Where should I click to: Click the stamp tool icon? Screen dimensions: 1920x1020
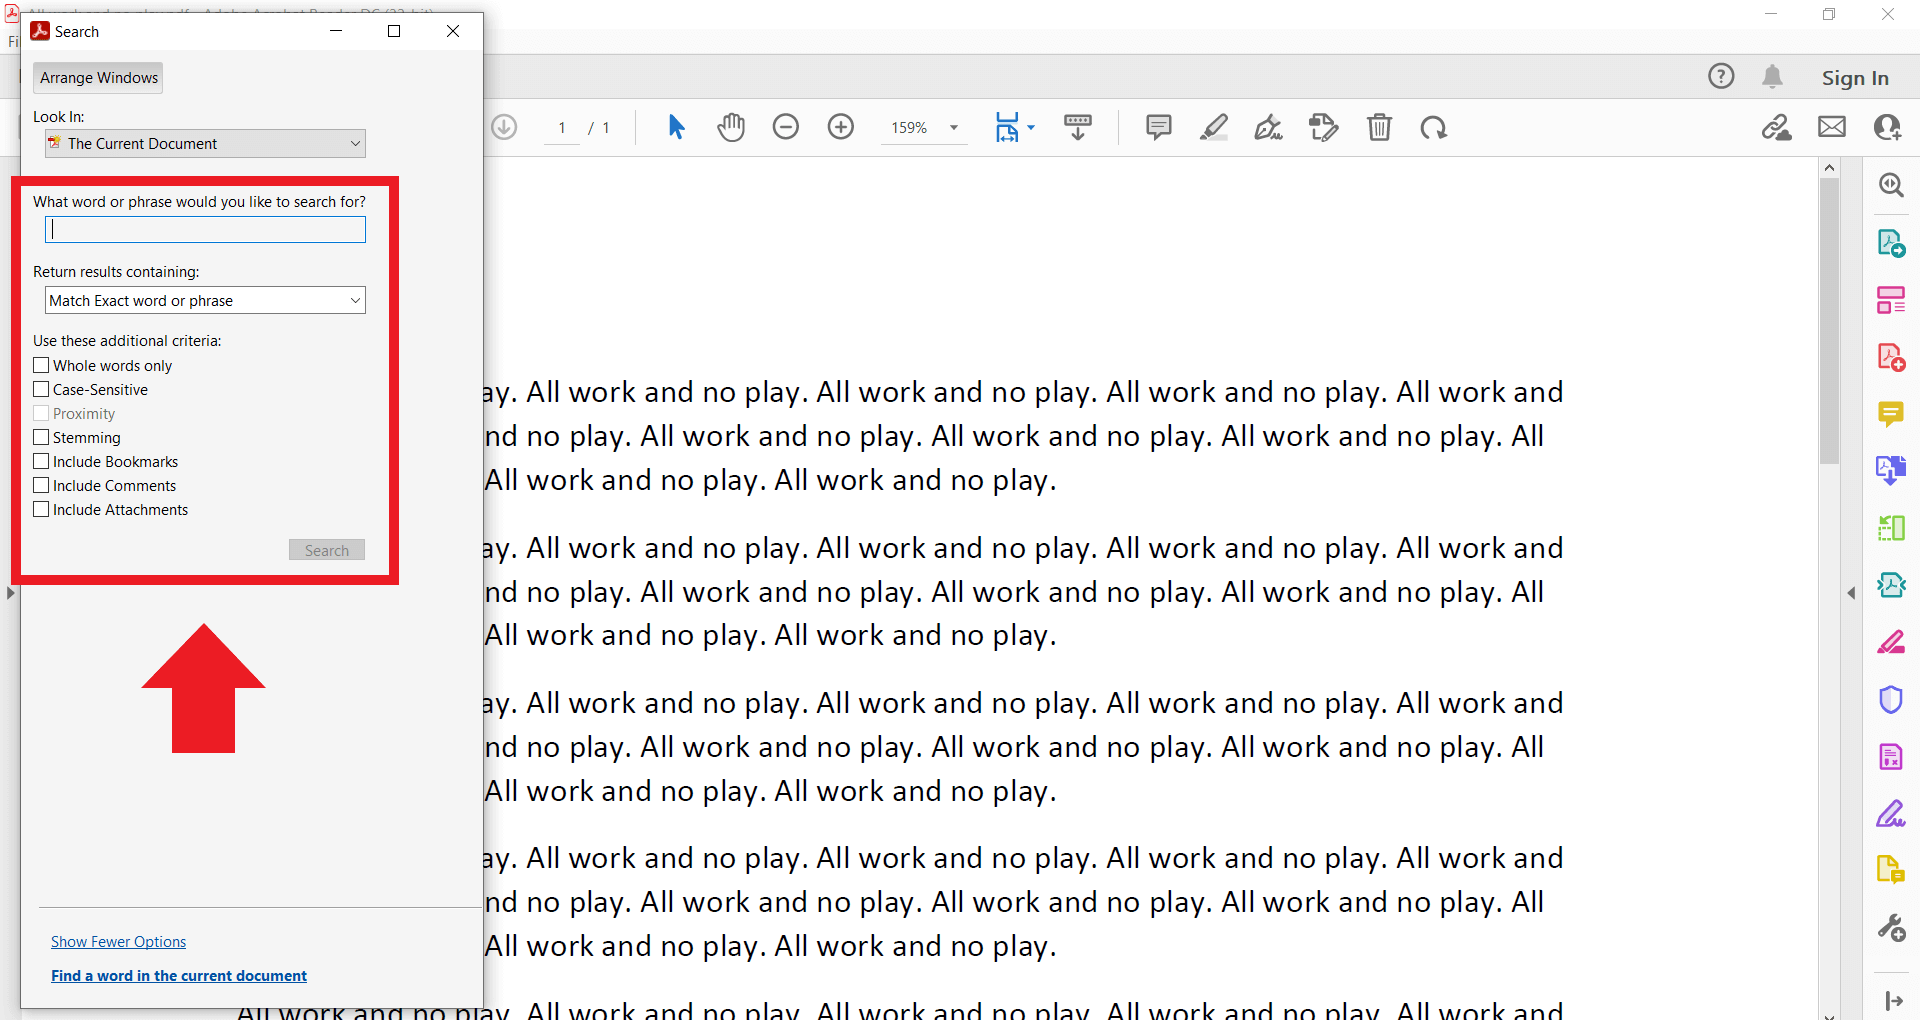coord(1324,127)
